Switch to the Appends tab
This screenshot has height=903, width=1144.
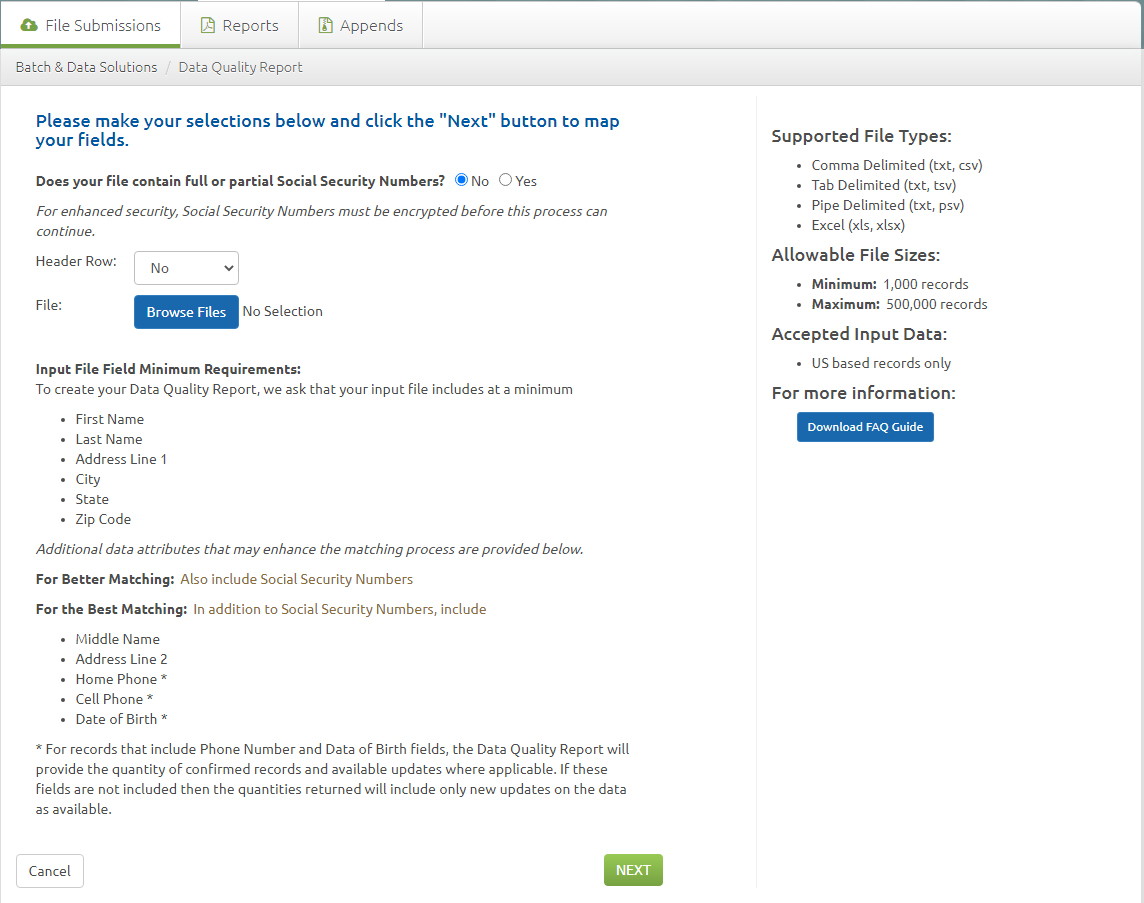(x=360, y=26)
